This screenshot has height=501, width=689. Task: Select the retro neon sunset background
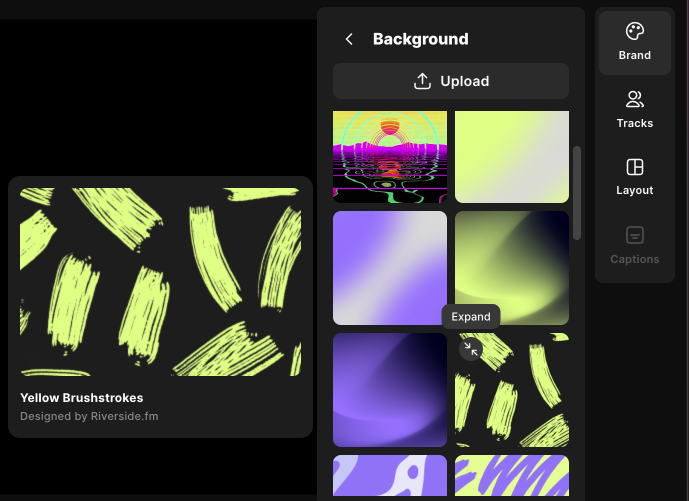(390, 156)
